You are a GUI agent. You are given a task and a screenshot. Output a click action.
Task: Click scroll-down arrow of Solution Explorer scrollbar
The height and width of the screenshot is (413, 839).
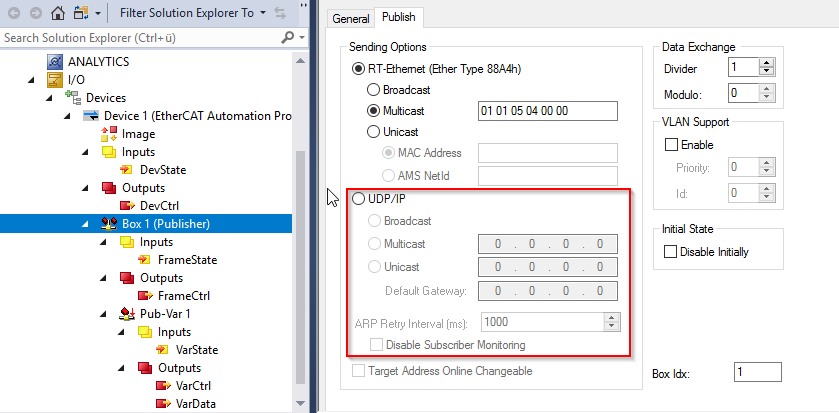(300, 403)
